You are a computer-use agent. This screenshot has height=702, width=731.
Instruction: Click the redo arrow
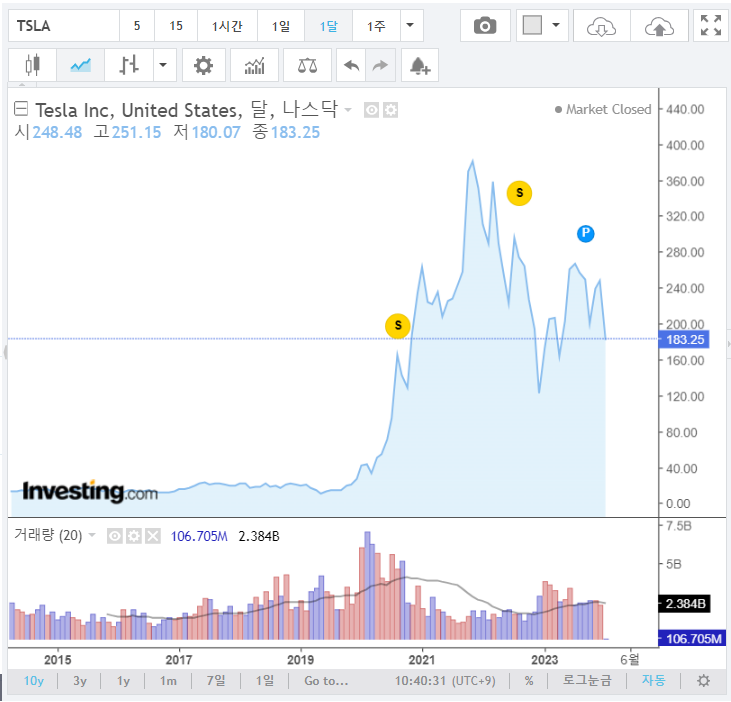[x=380, y=65]
